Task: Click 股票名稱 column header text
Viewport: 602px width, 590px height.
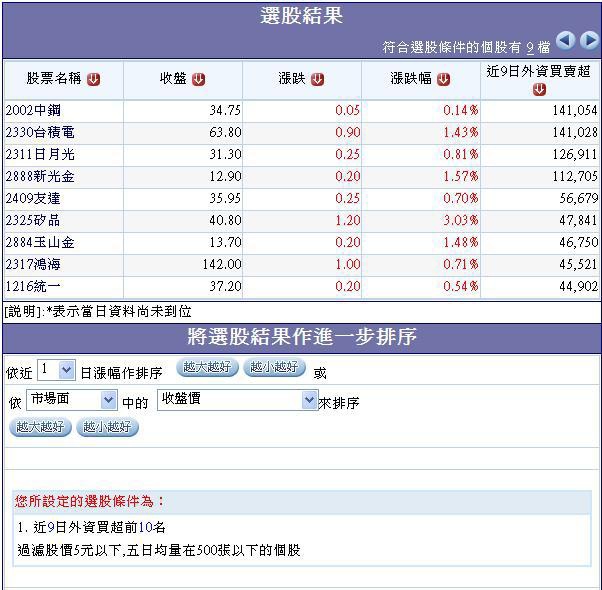Action: pos(54,79)
